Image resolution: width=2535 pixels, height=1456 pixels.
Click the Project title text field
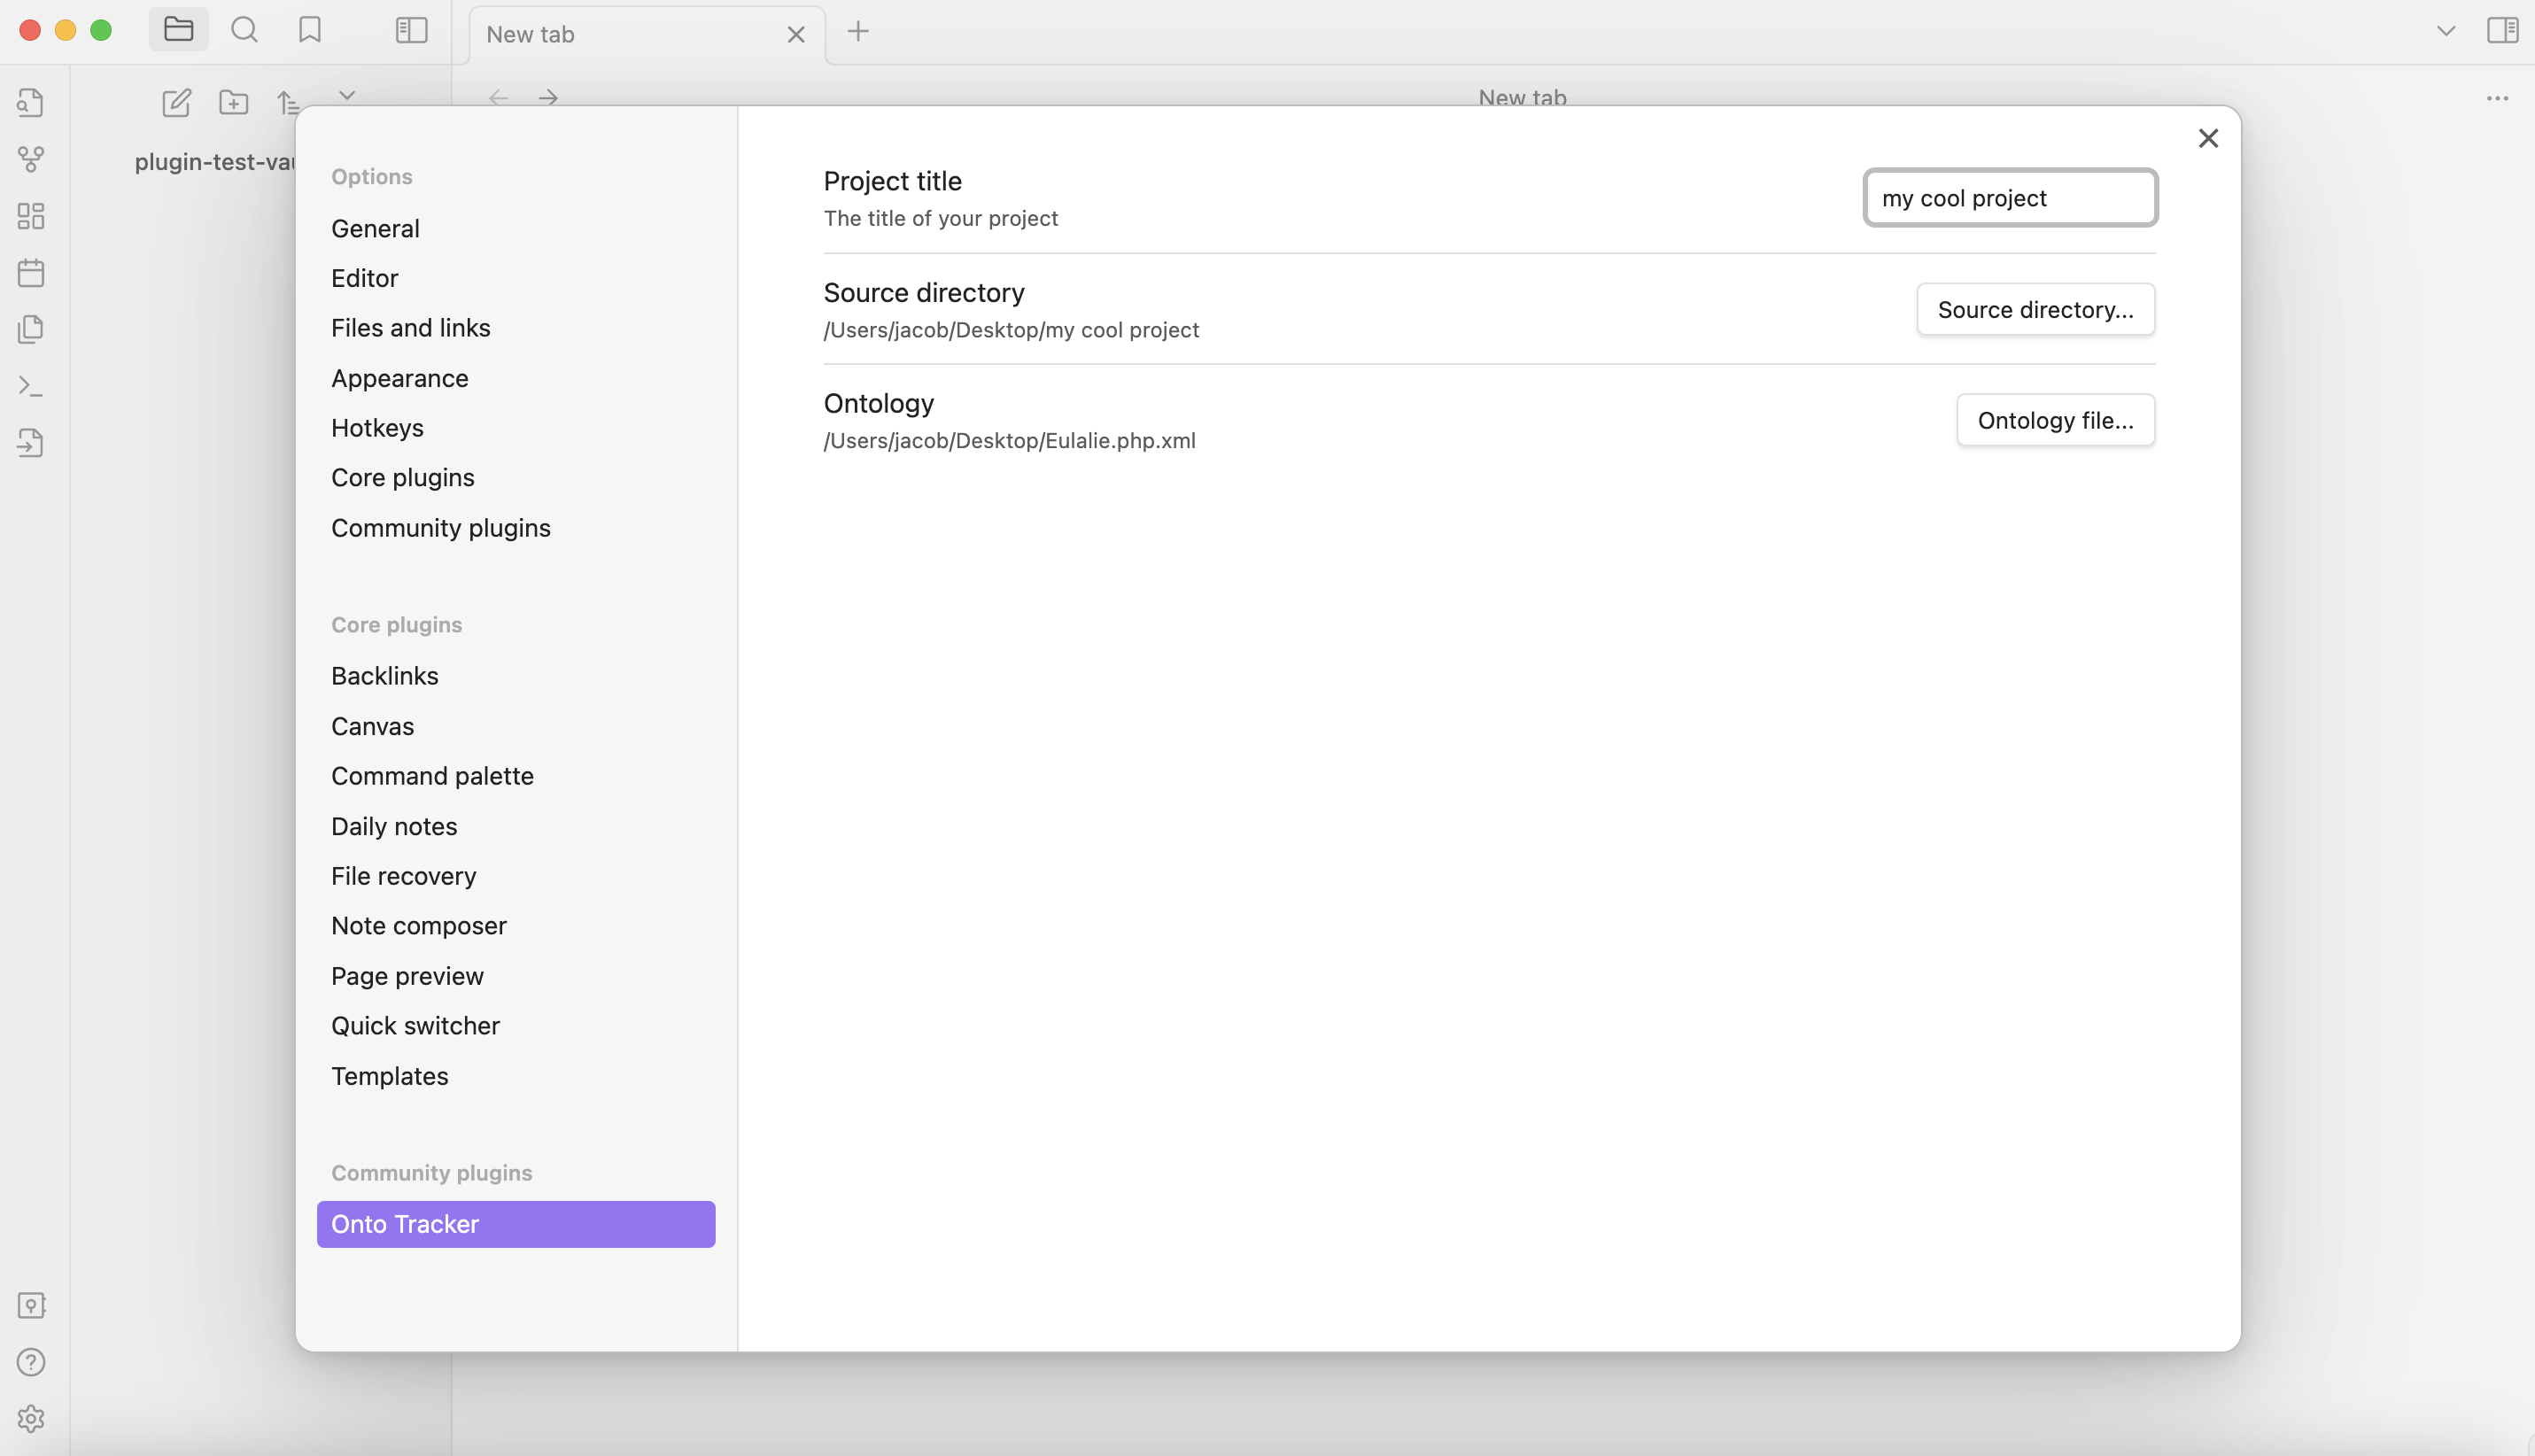(2009, 198)
